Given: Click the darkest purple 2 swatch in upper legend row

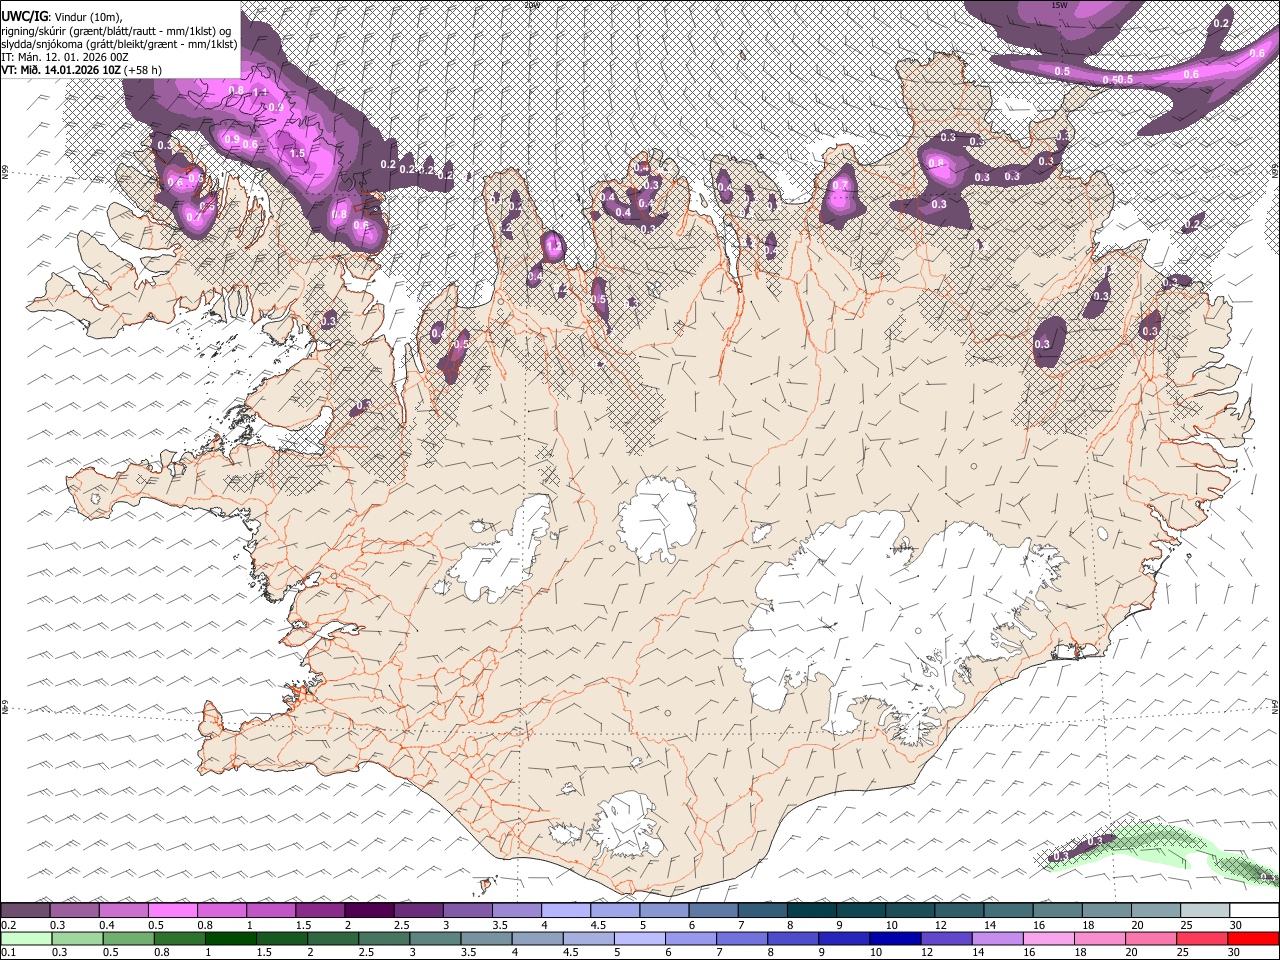Looking at the screenshot, I should (369, 911).
